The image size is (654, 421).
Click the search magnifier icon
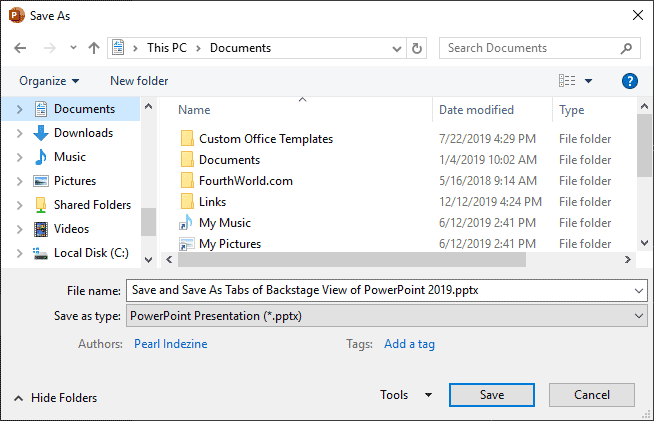tap(626, 48)
